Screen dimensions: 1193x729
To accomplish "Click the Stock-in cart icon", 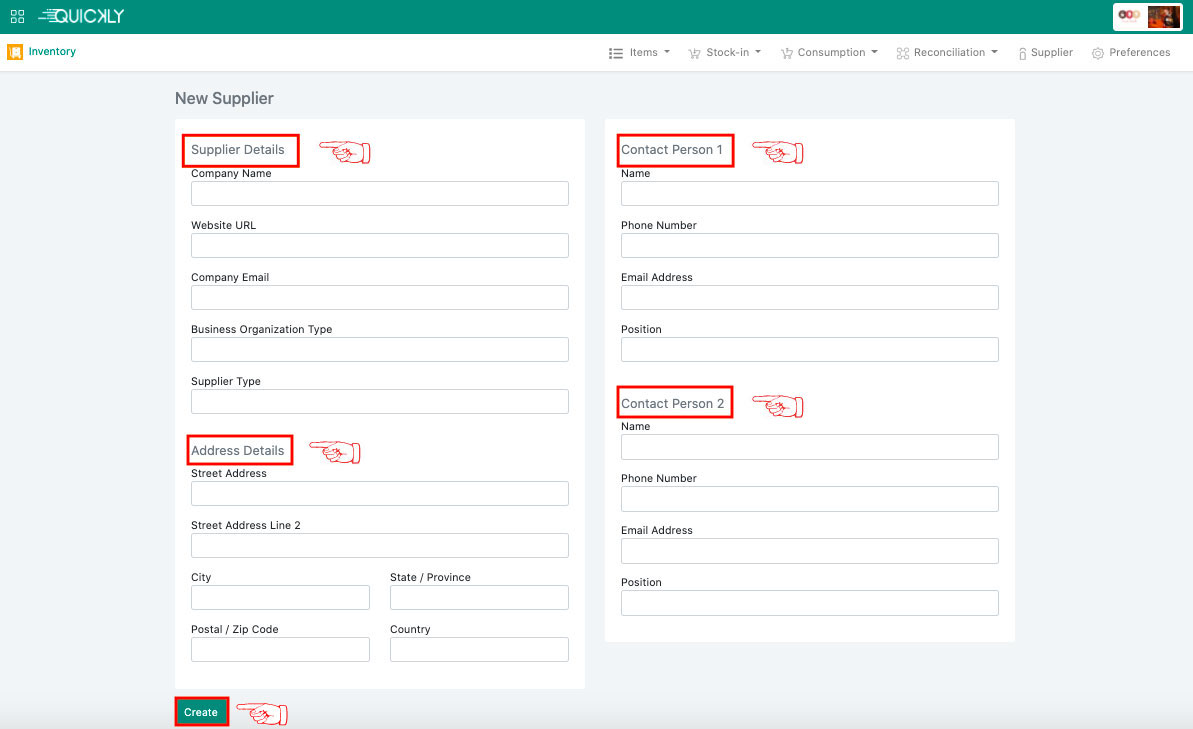I will pyautogui.click(x=694, y=53).
